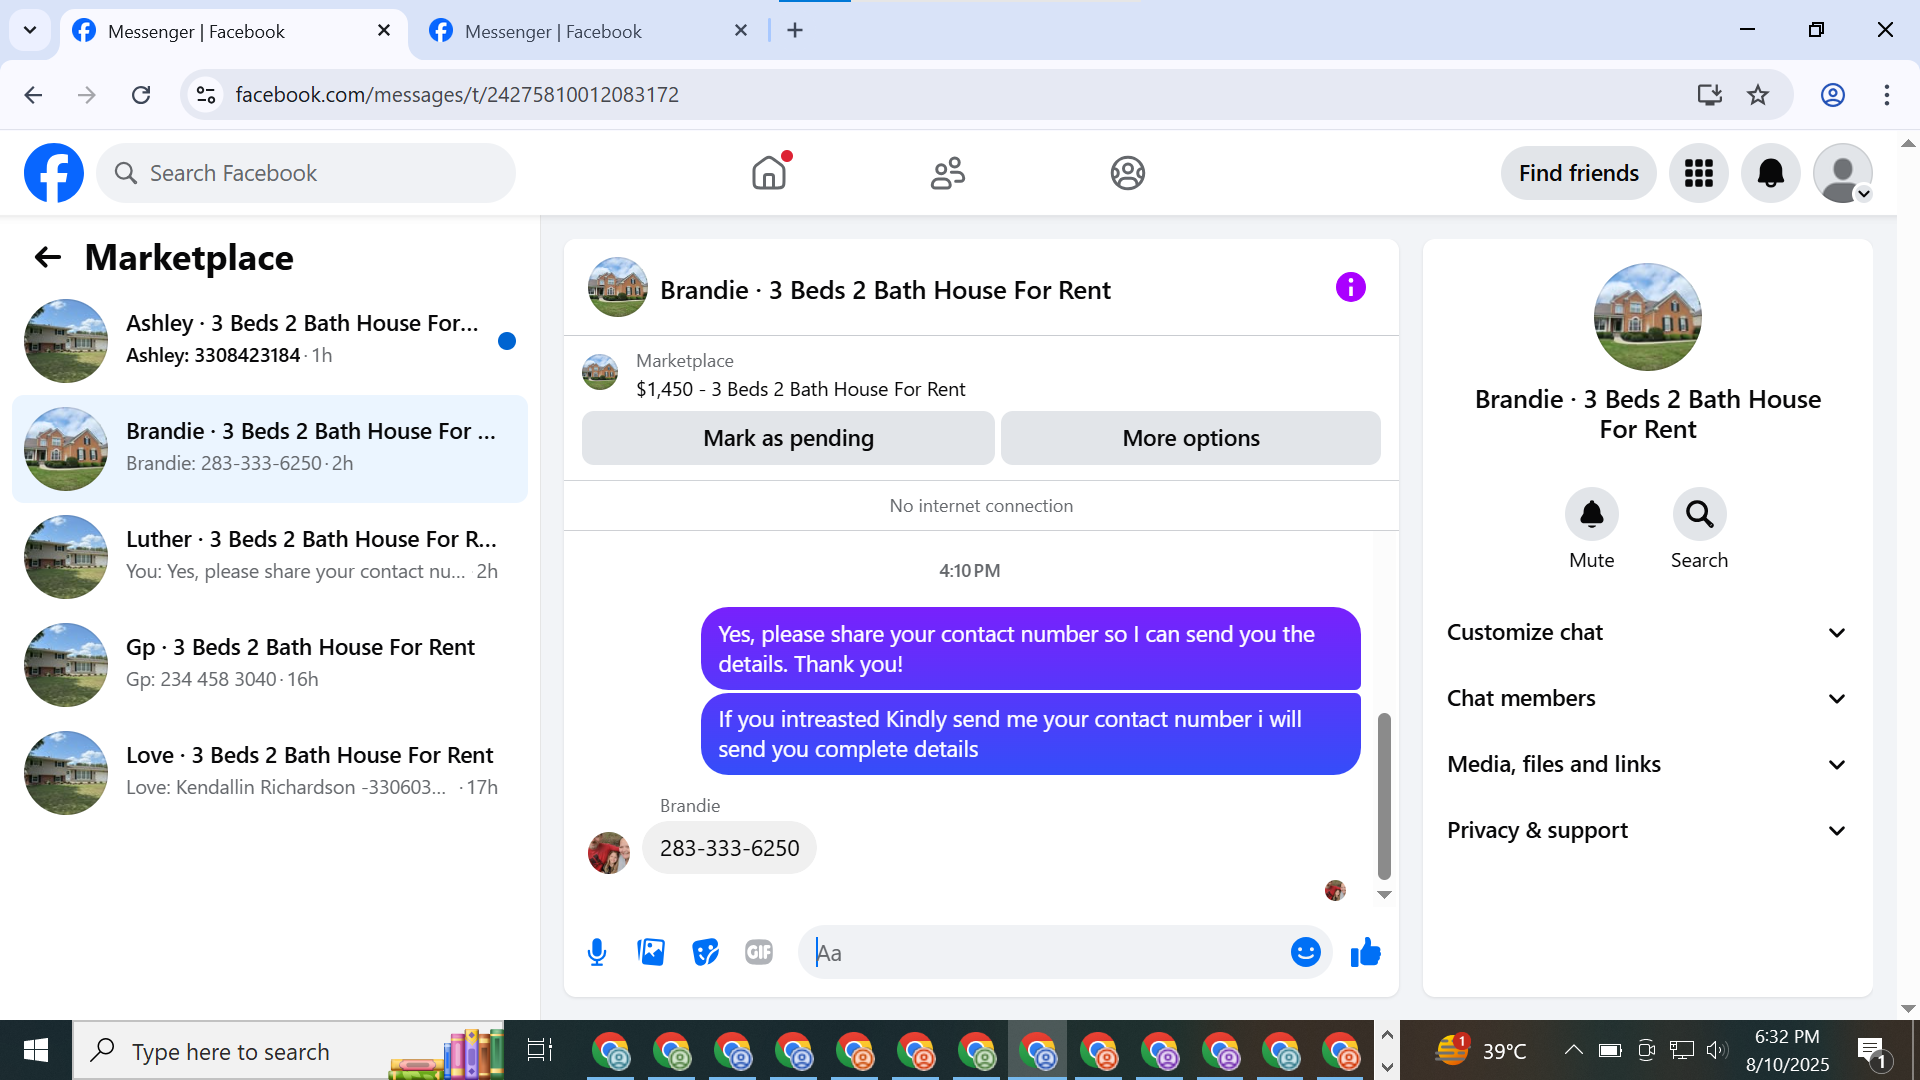Click the voice clip microphone icon
Image resolution: width=1920 pixels, height=1080 pixels.
pyautogui.click(x=597, y=953)
